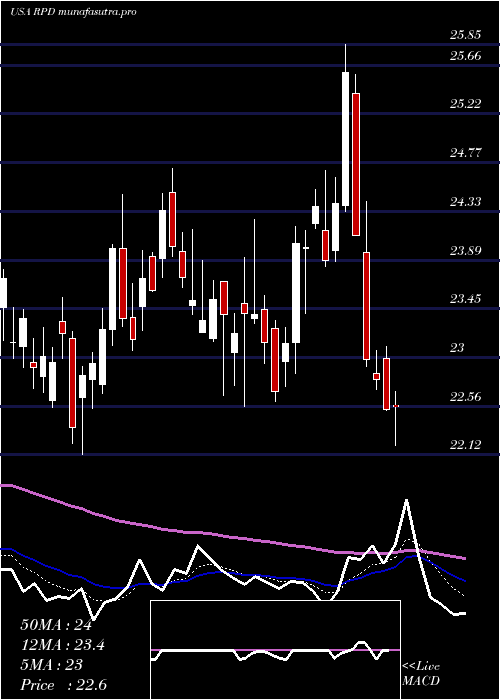This screenshot has width=500, height=700.
Task: Click the '50MA : 24' indicator text
Action: point(56,625)
